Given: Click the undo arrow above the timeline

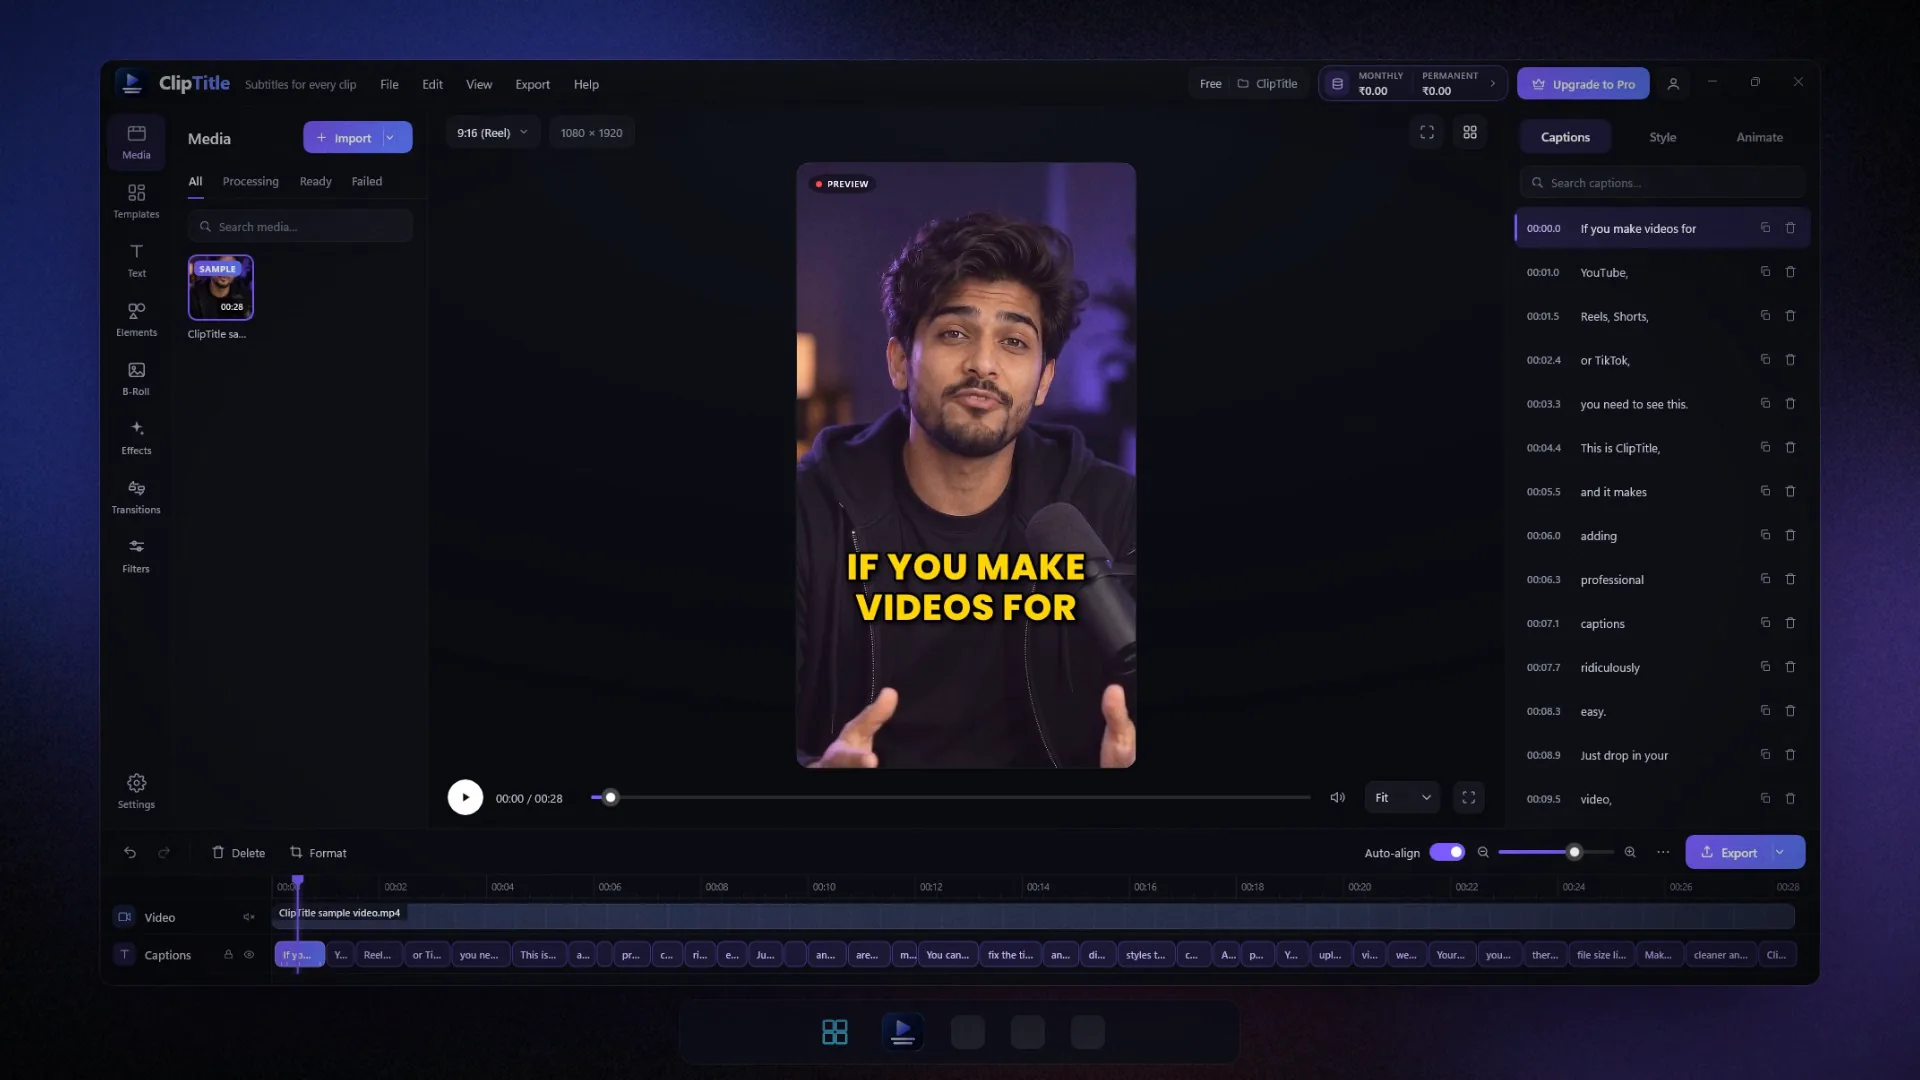Looking at the screenshot, I should click(130, 852).
